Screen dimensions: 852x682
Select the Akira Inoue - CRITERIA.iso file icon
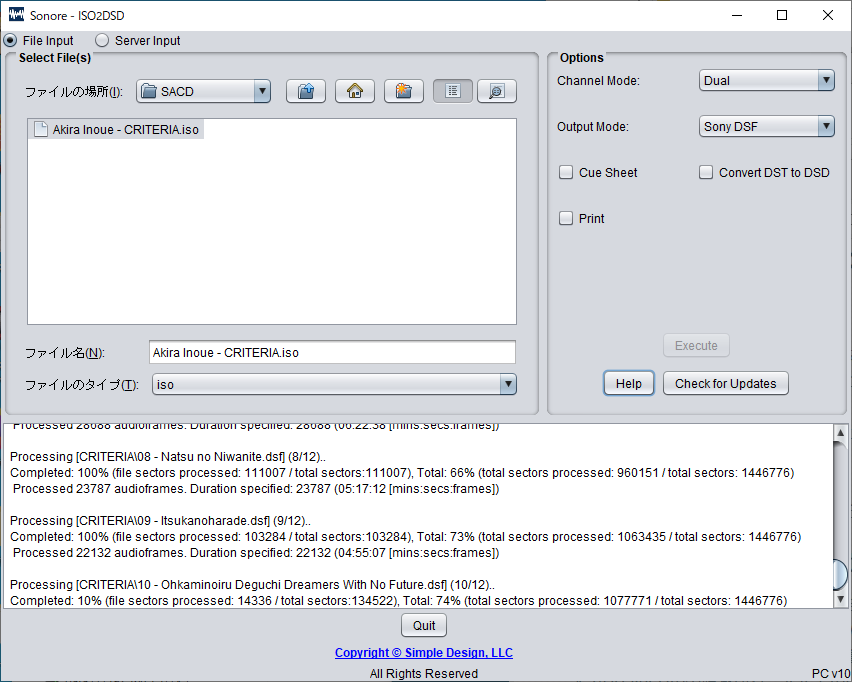pos(41,129)
